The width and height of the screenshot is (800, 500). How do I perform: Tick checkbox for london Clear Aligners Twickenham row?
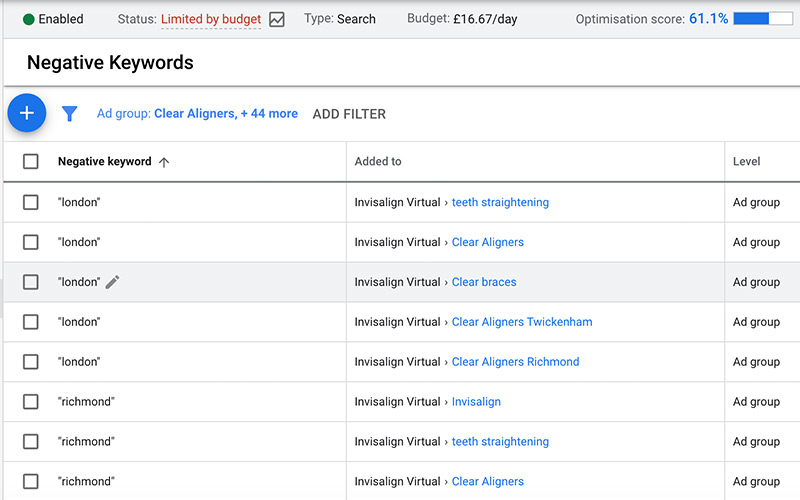point(31,322)
